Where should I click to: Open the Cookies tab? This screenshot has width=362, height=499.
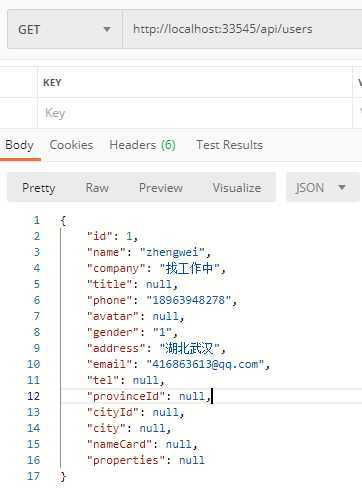point(71,145)
